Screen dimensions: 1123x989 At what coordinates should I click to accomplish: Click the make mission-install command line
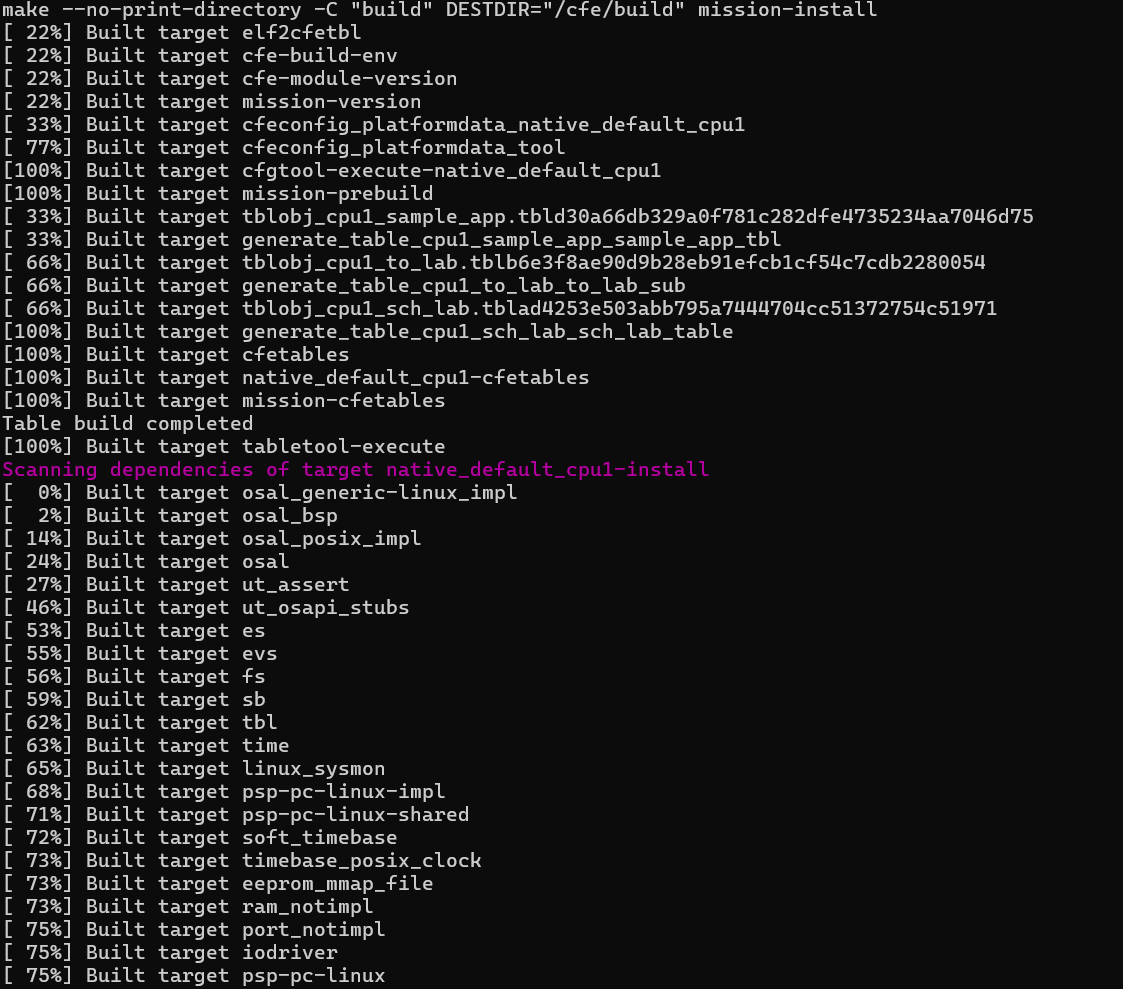440,10
